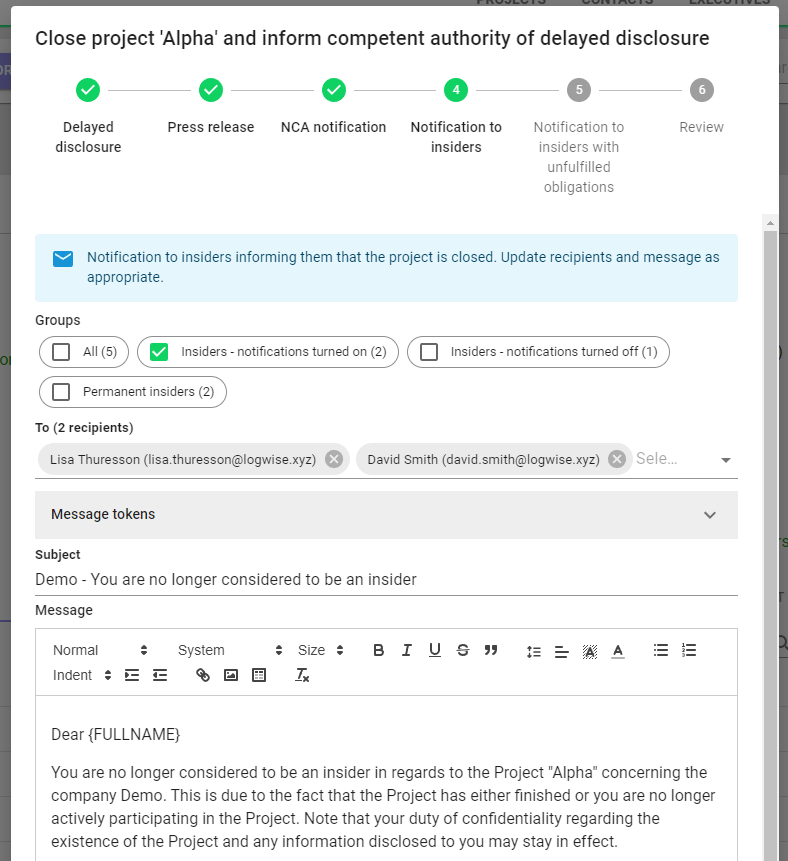This screenshot has height=861, width=788.
Task: Insert bulleted list
Action: [661, 650]
